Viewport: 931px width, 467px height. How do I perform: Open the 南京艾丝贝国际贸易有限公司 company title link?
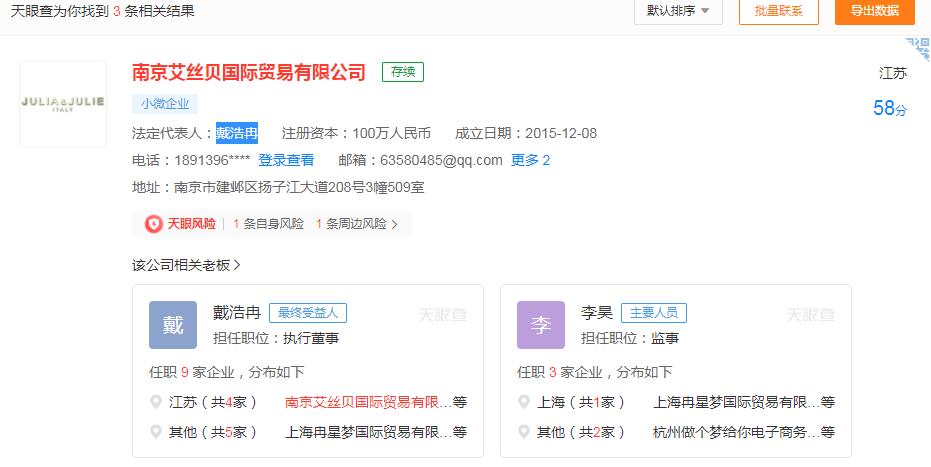click(x=249, y=72)
